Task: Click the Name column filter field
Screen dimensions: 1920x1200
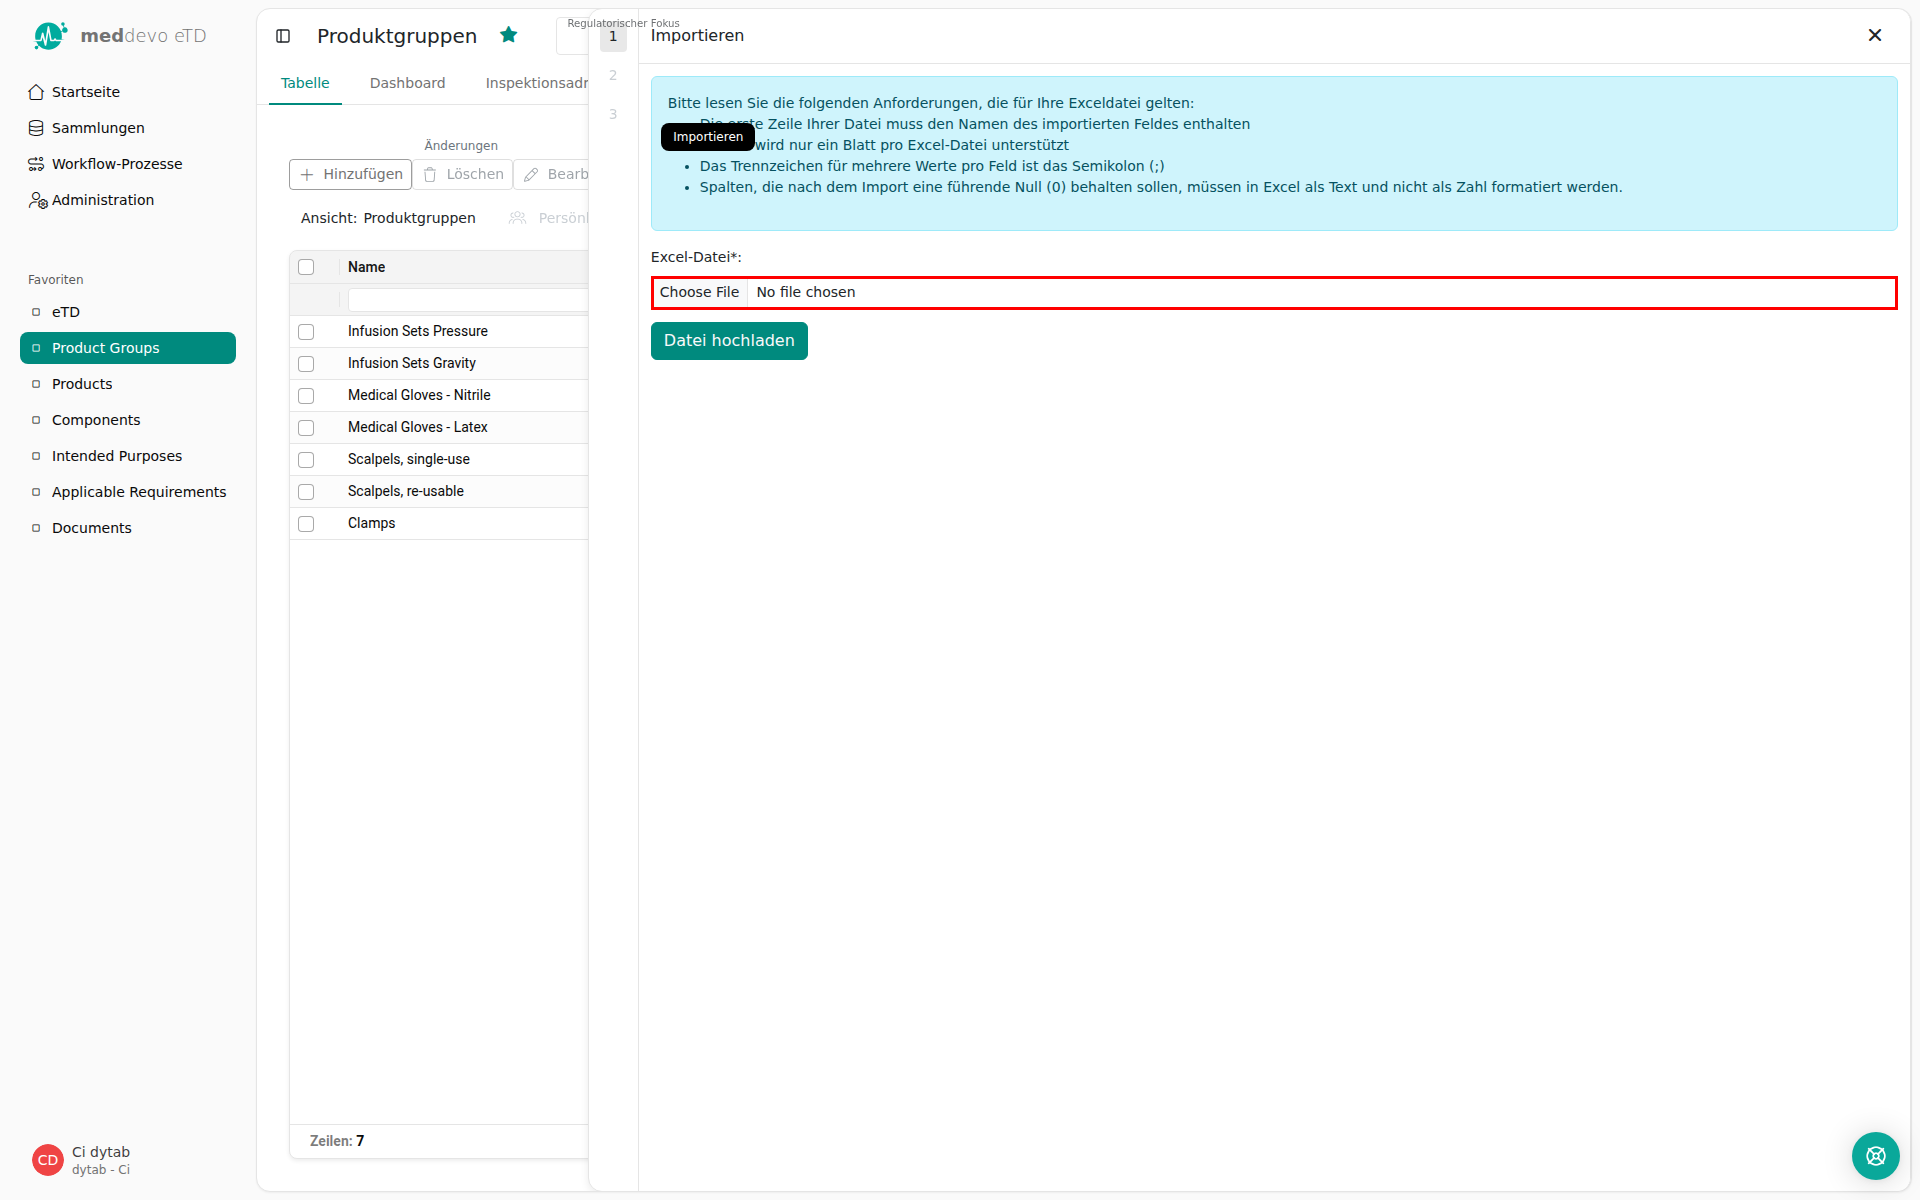Action: click(x=467, y=299)
